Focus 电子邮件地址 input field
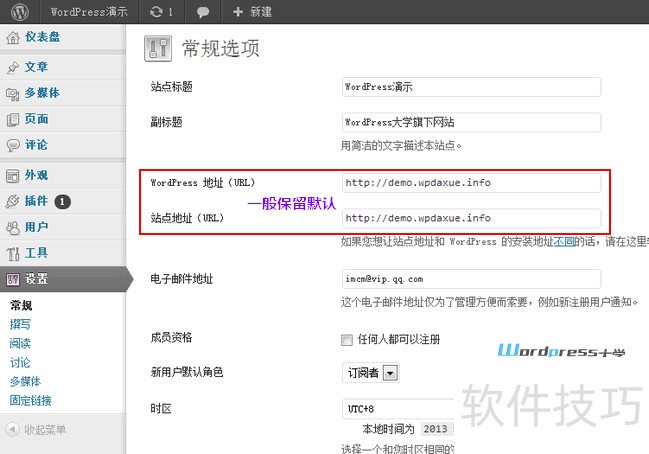 (x=471, y=279)
